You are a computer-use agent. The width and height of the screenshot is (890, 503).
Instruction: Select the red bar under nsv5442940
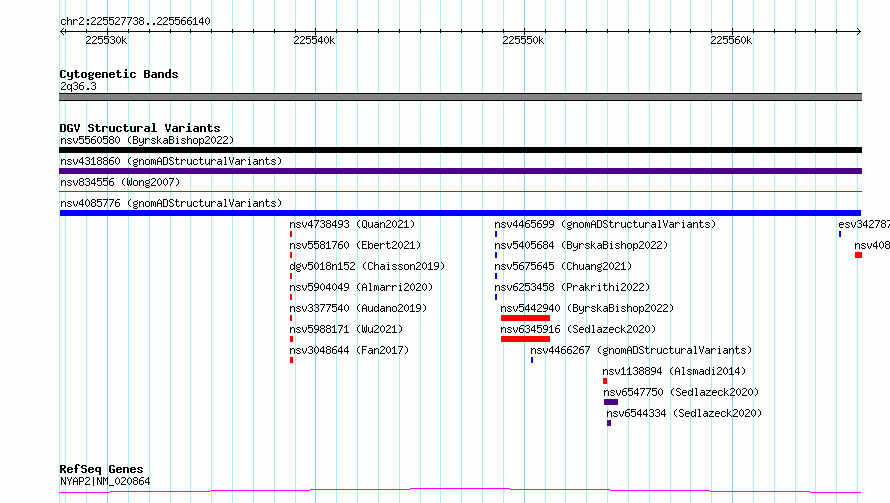[x=525, y=318]
